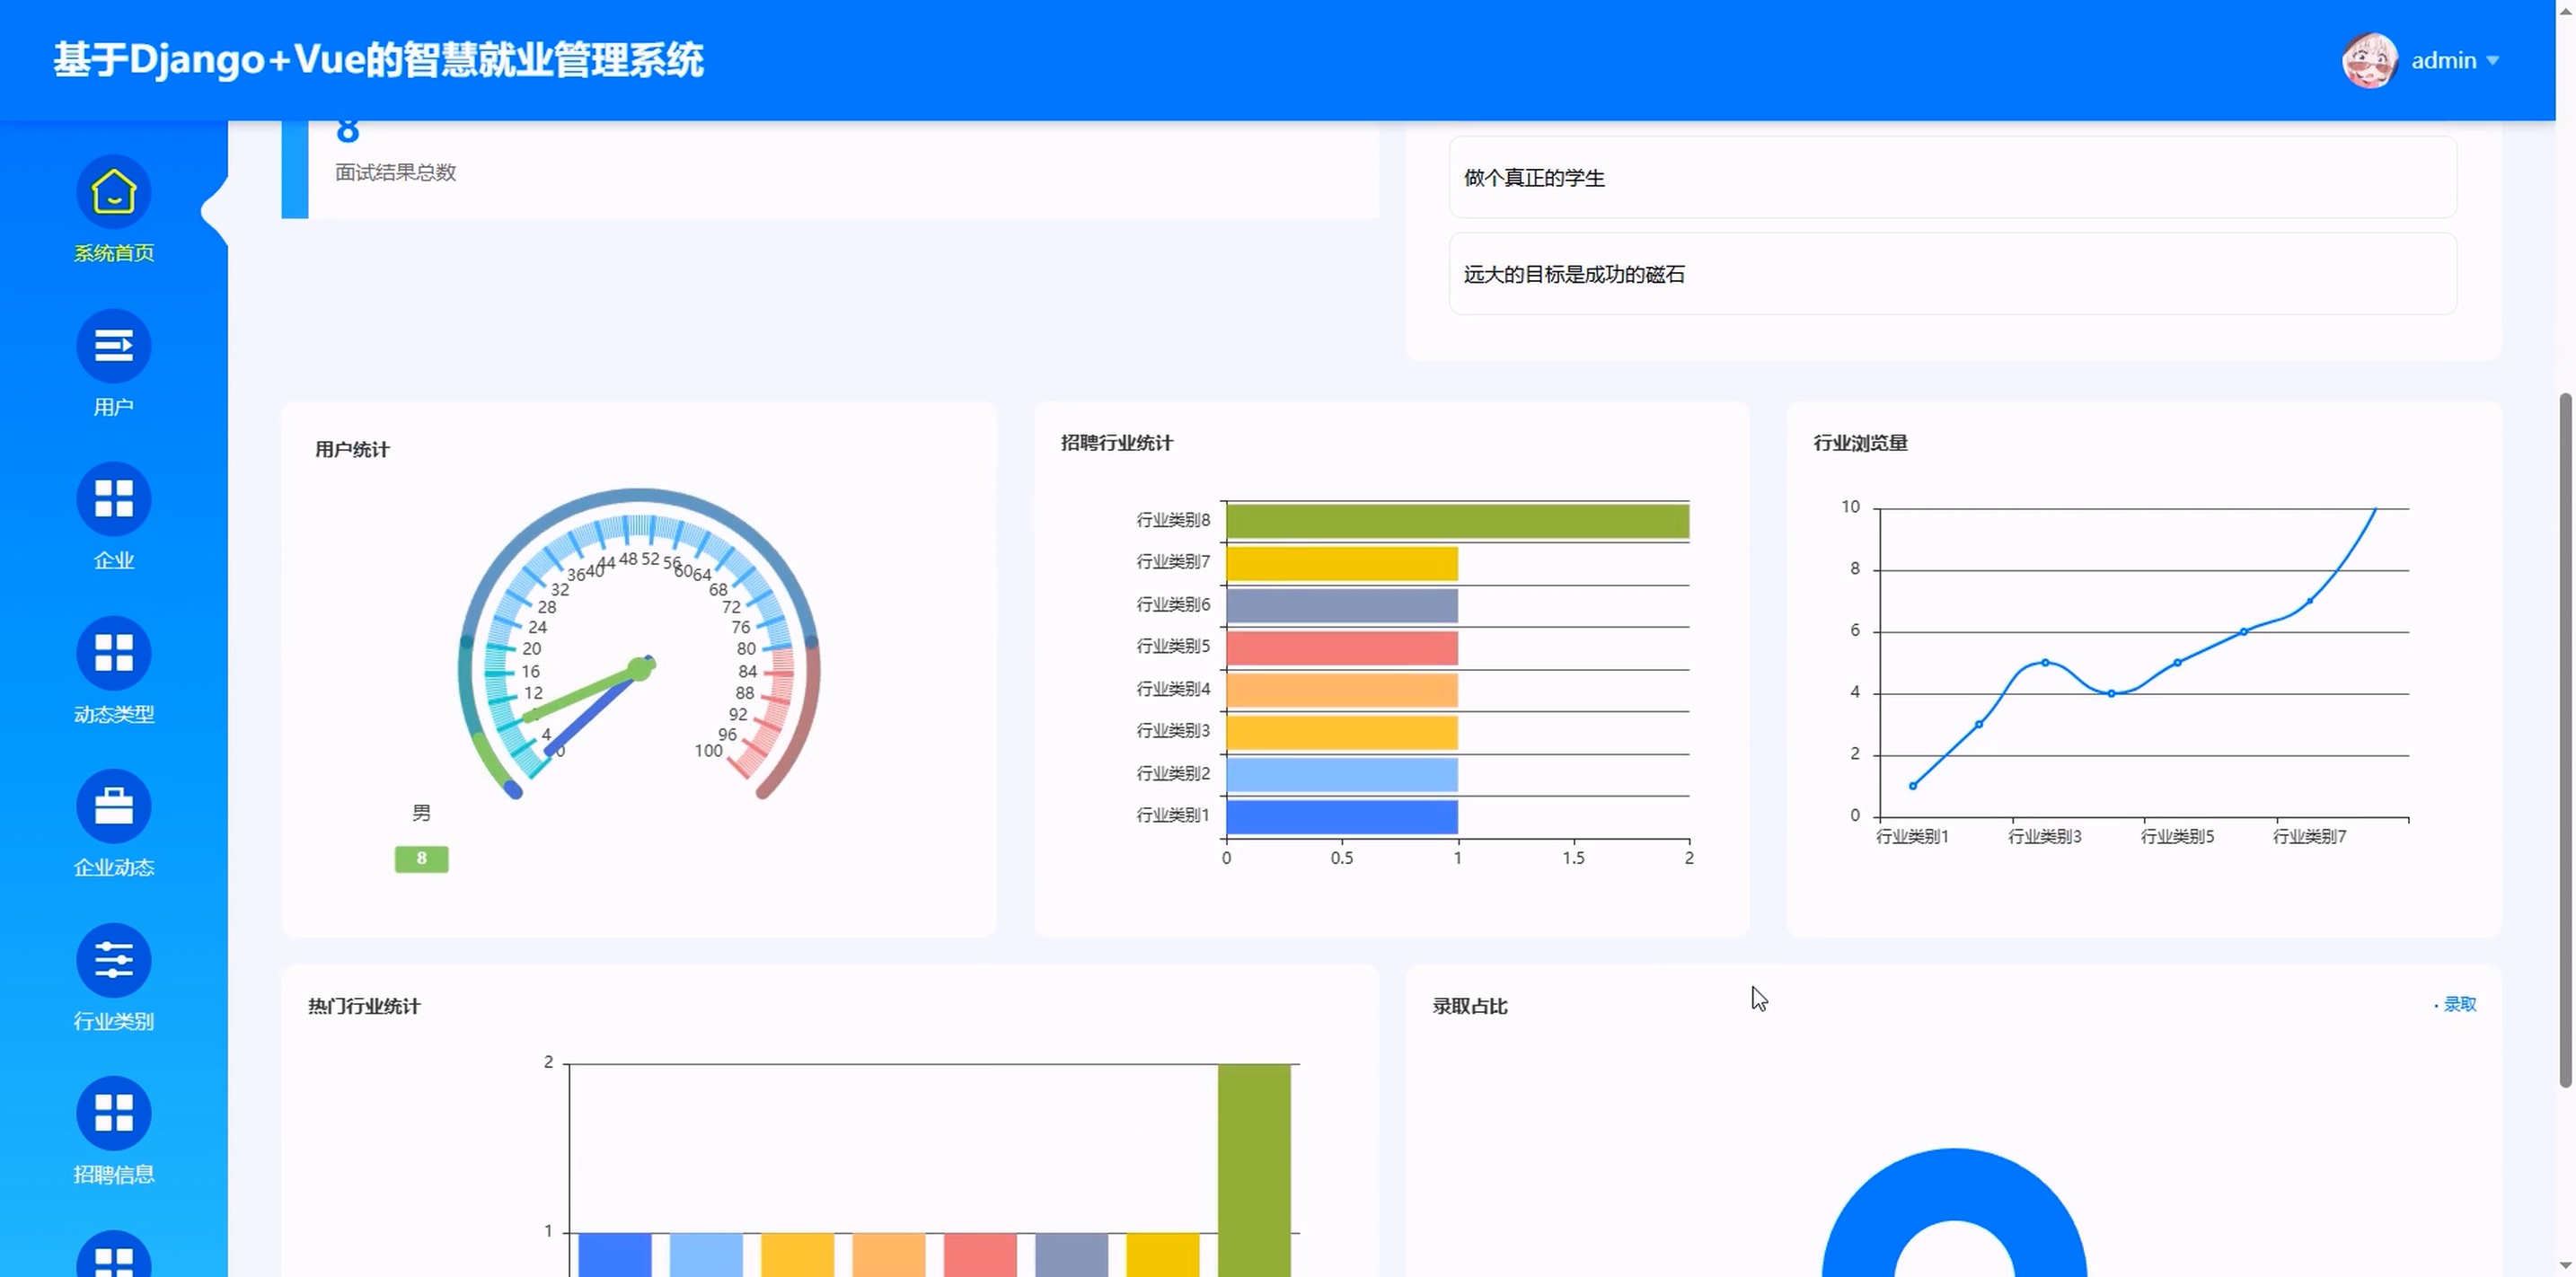Click the green 行业类别8 horizontal bar
This screenshot has height=1277, width=2576.
coord(1456,521)
